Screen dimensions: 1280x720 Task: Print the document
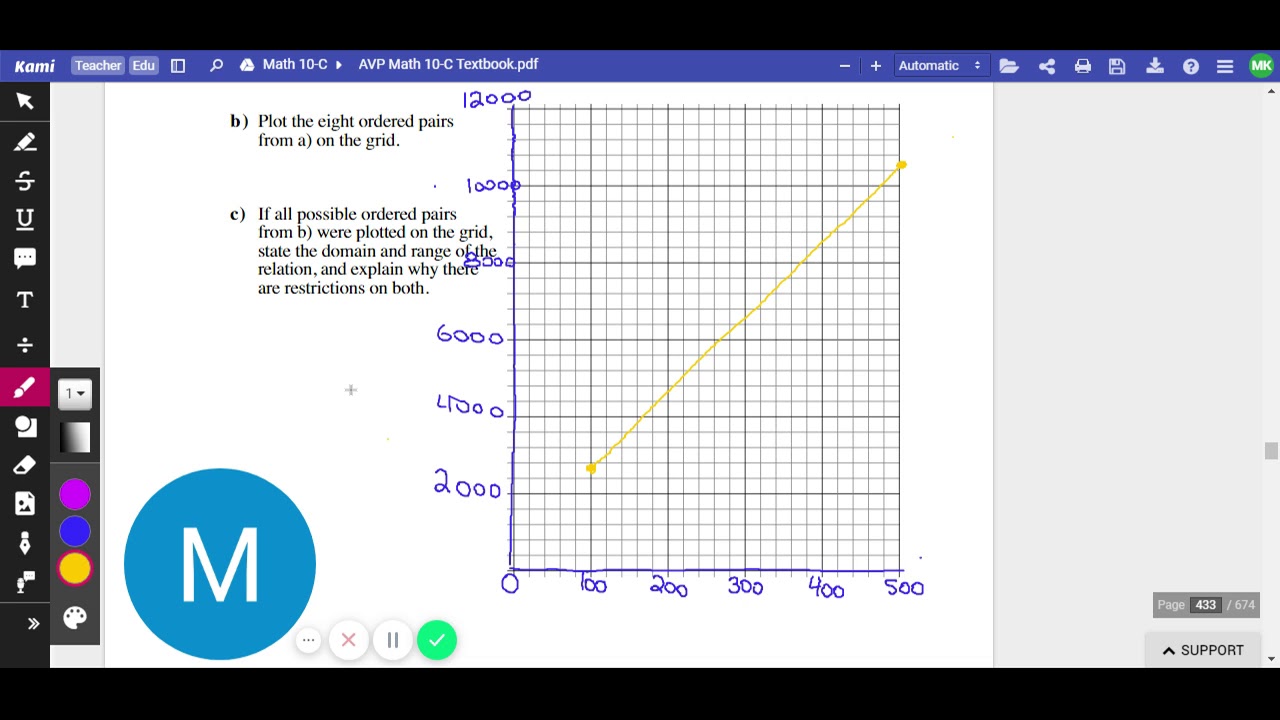click(x=1083, y=66)
